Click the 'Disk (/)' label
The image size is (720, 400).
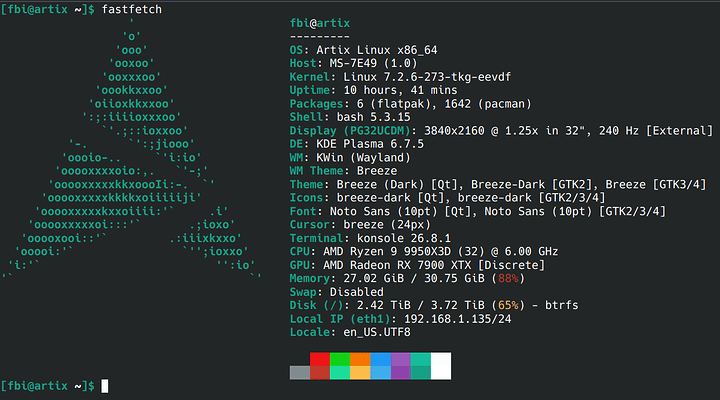click(316, 305)
